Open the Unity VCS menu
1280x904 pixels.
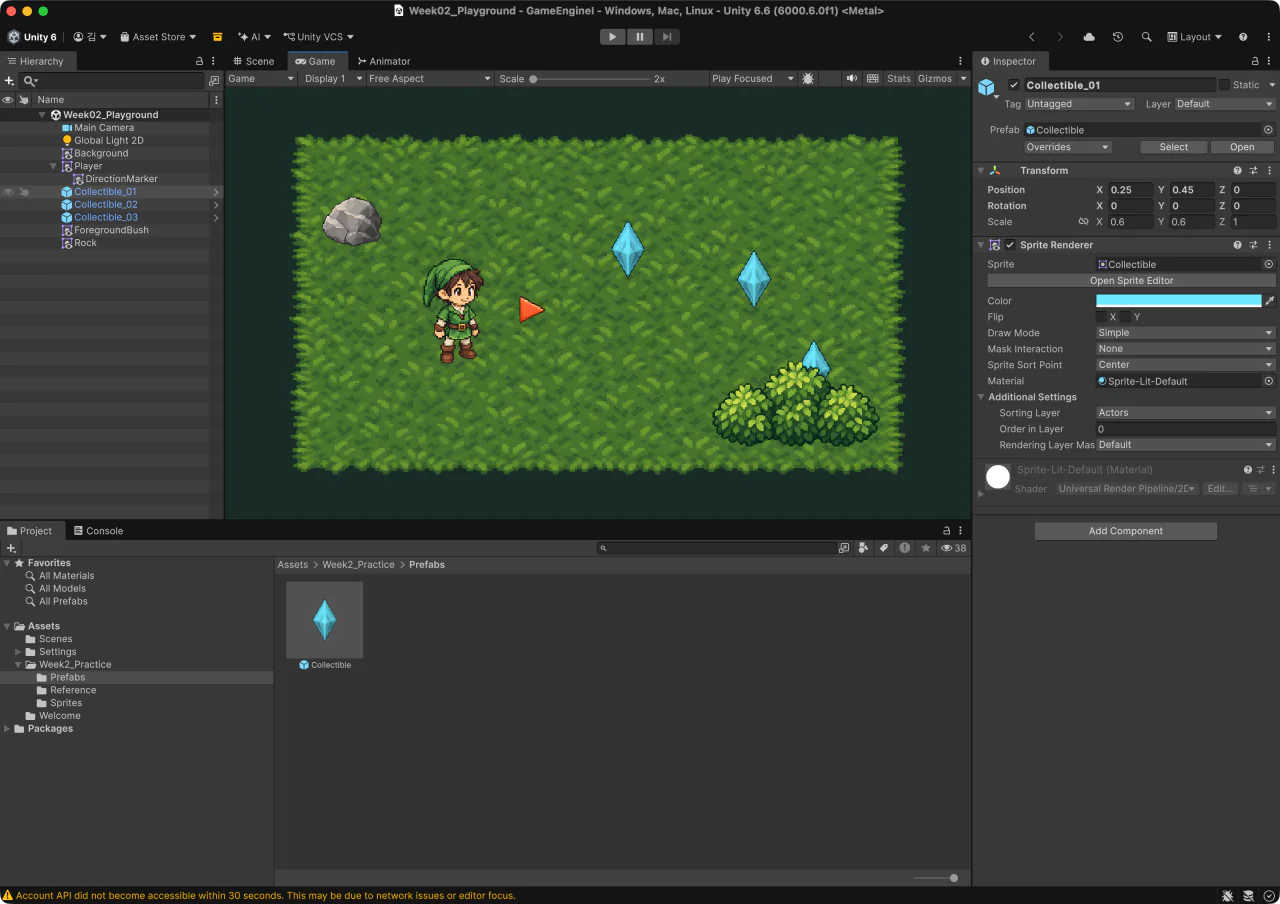pos(319,37)
